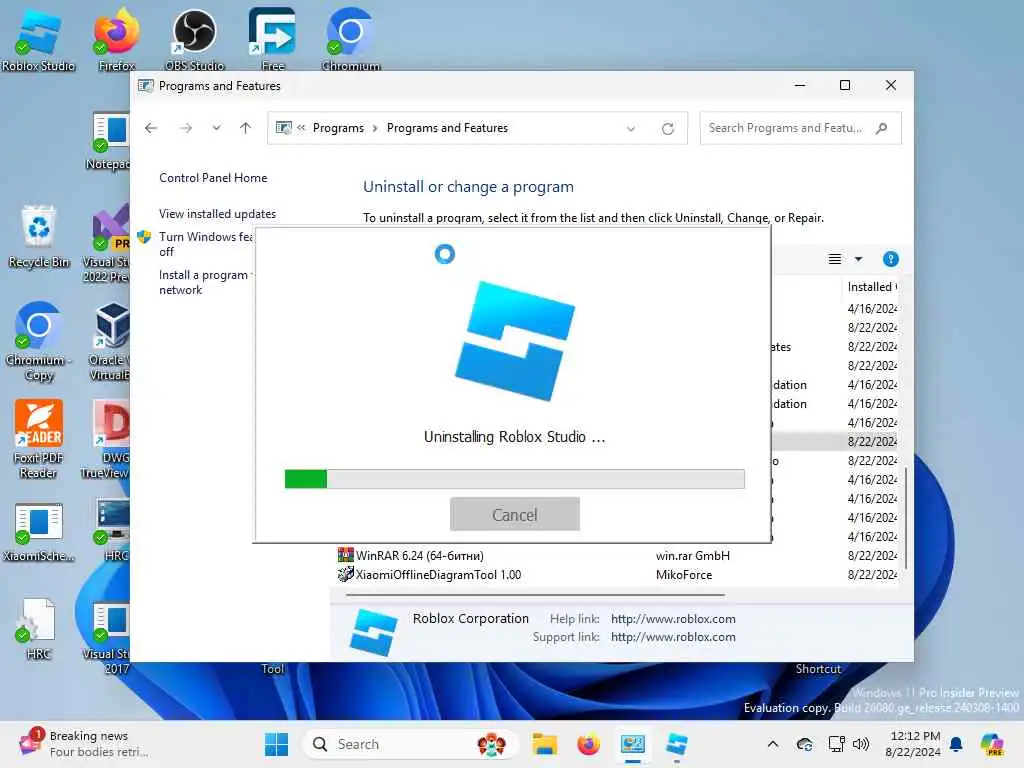
Task: Click Programs and Features breadcrumb
Action: click(x=447, y=128)
